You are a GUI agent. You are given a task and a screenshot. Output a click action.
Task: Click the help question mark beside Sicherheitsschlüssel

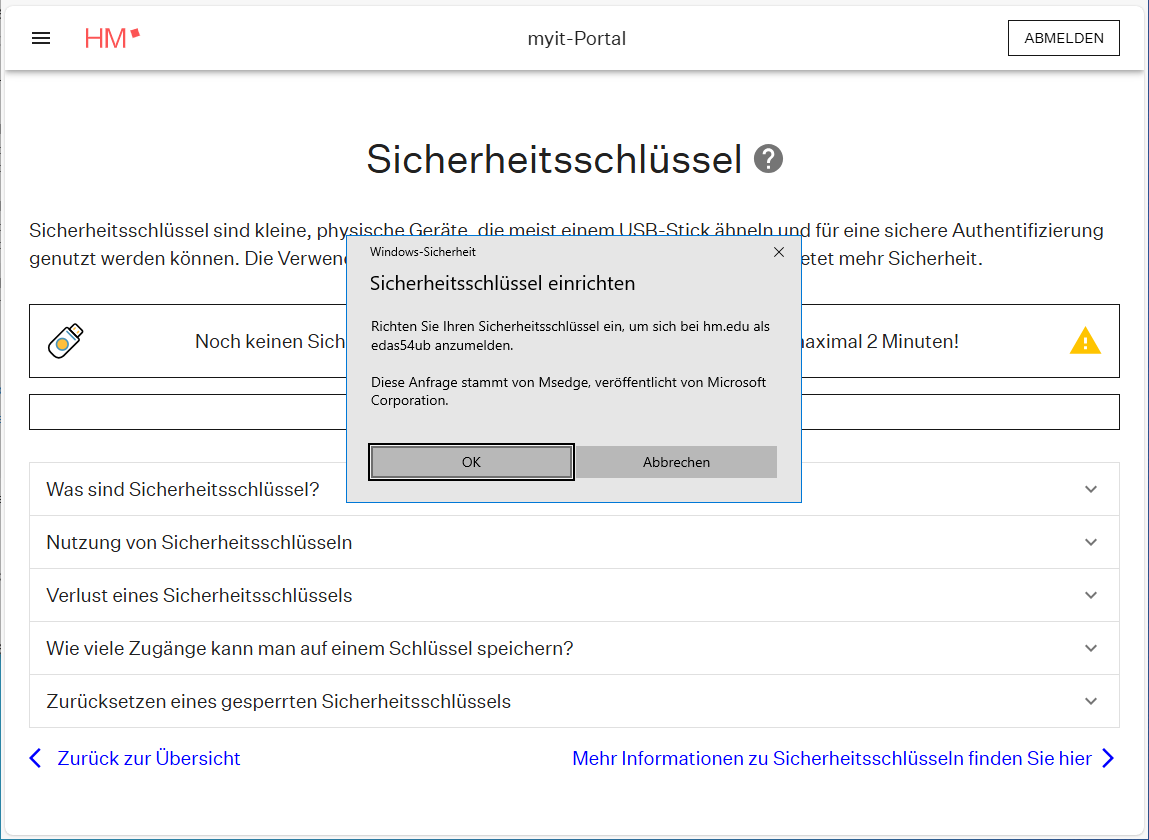(x=768, y=159)
